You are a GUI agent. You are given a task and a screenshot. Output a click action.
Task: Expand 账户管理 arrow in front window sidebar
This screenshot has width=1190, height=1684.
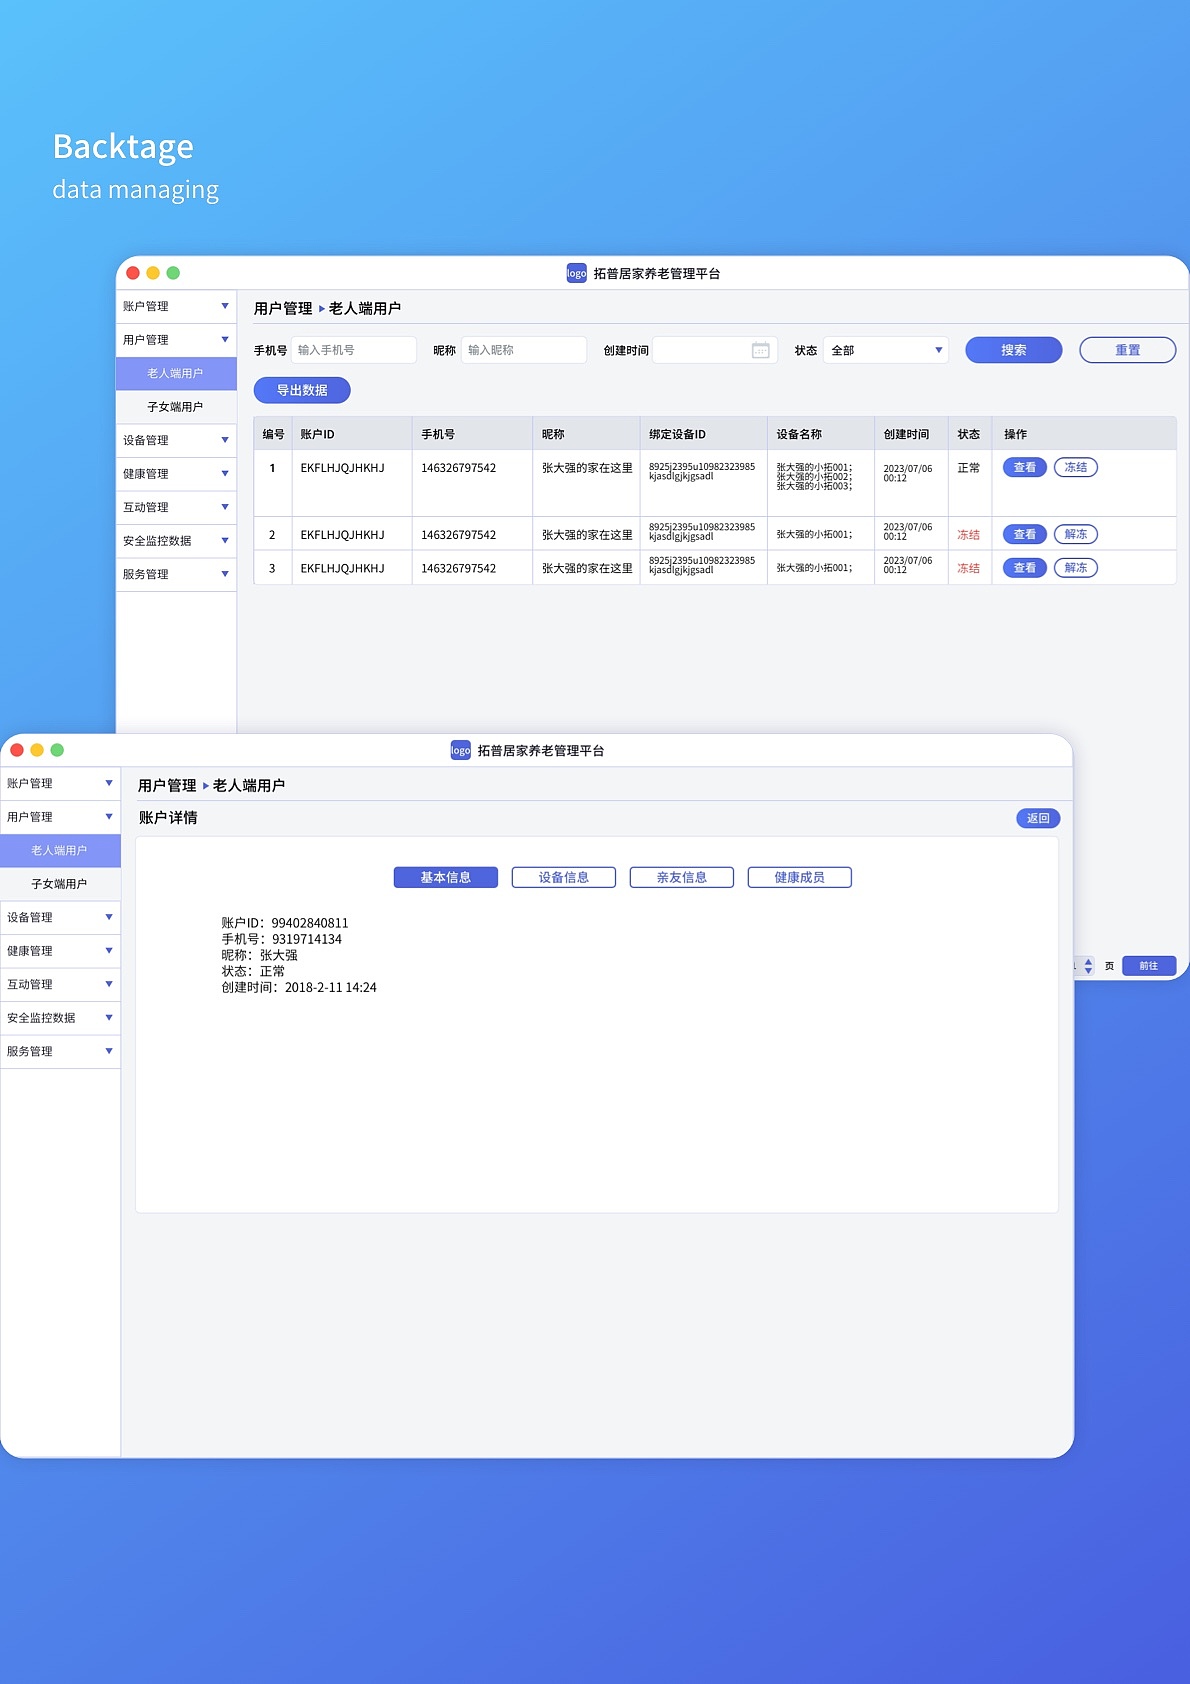point(109,783)
